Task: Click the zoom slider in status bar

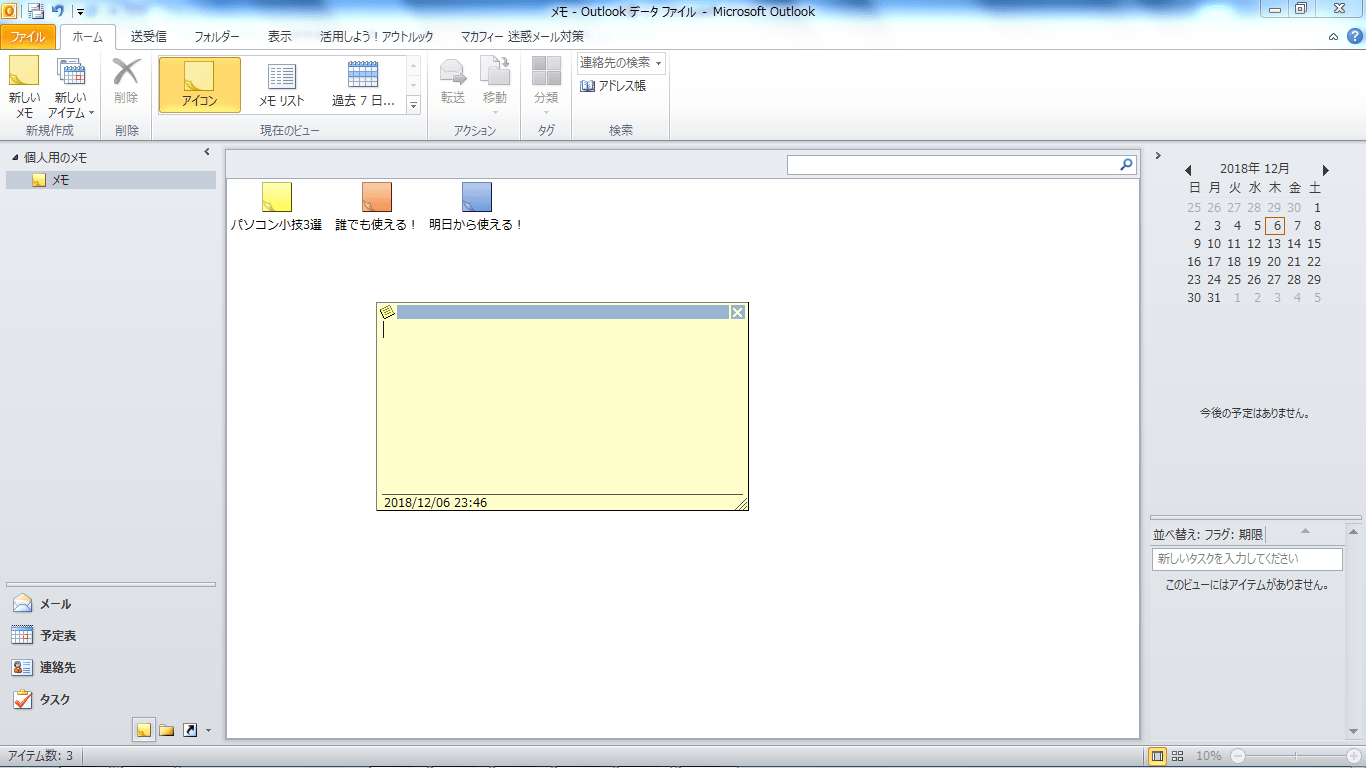Action: 1296,756
